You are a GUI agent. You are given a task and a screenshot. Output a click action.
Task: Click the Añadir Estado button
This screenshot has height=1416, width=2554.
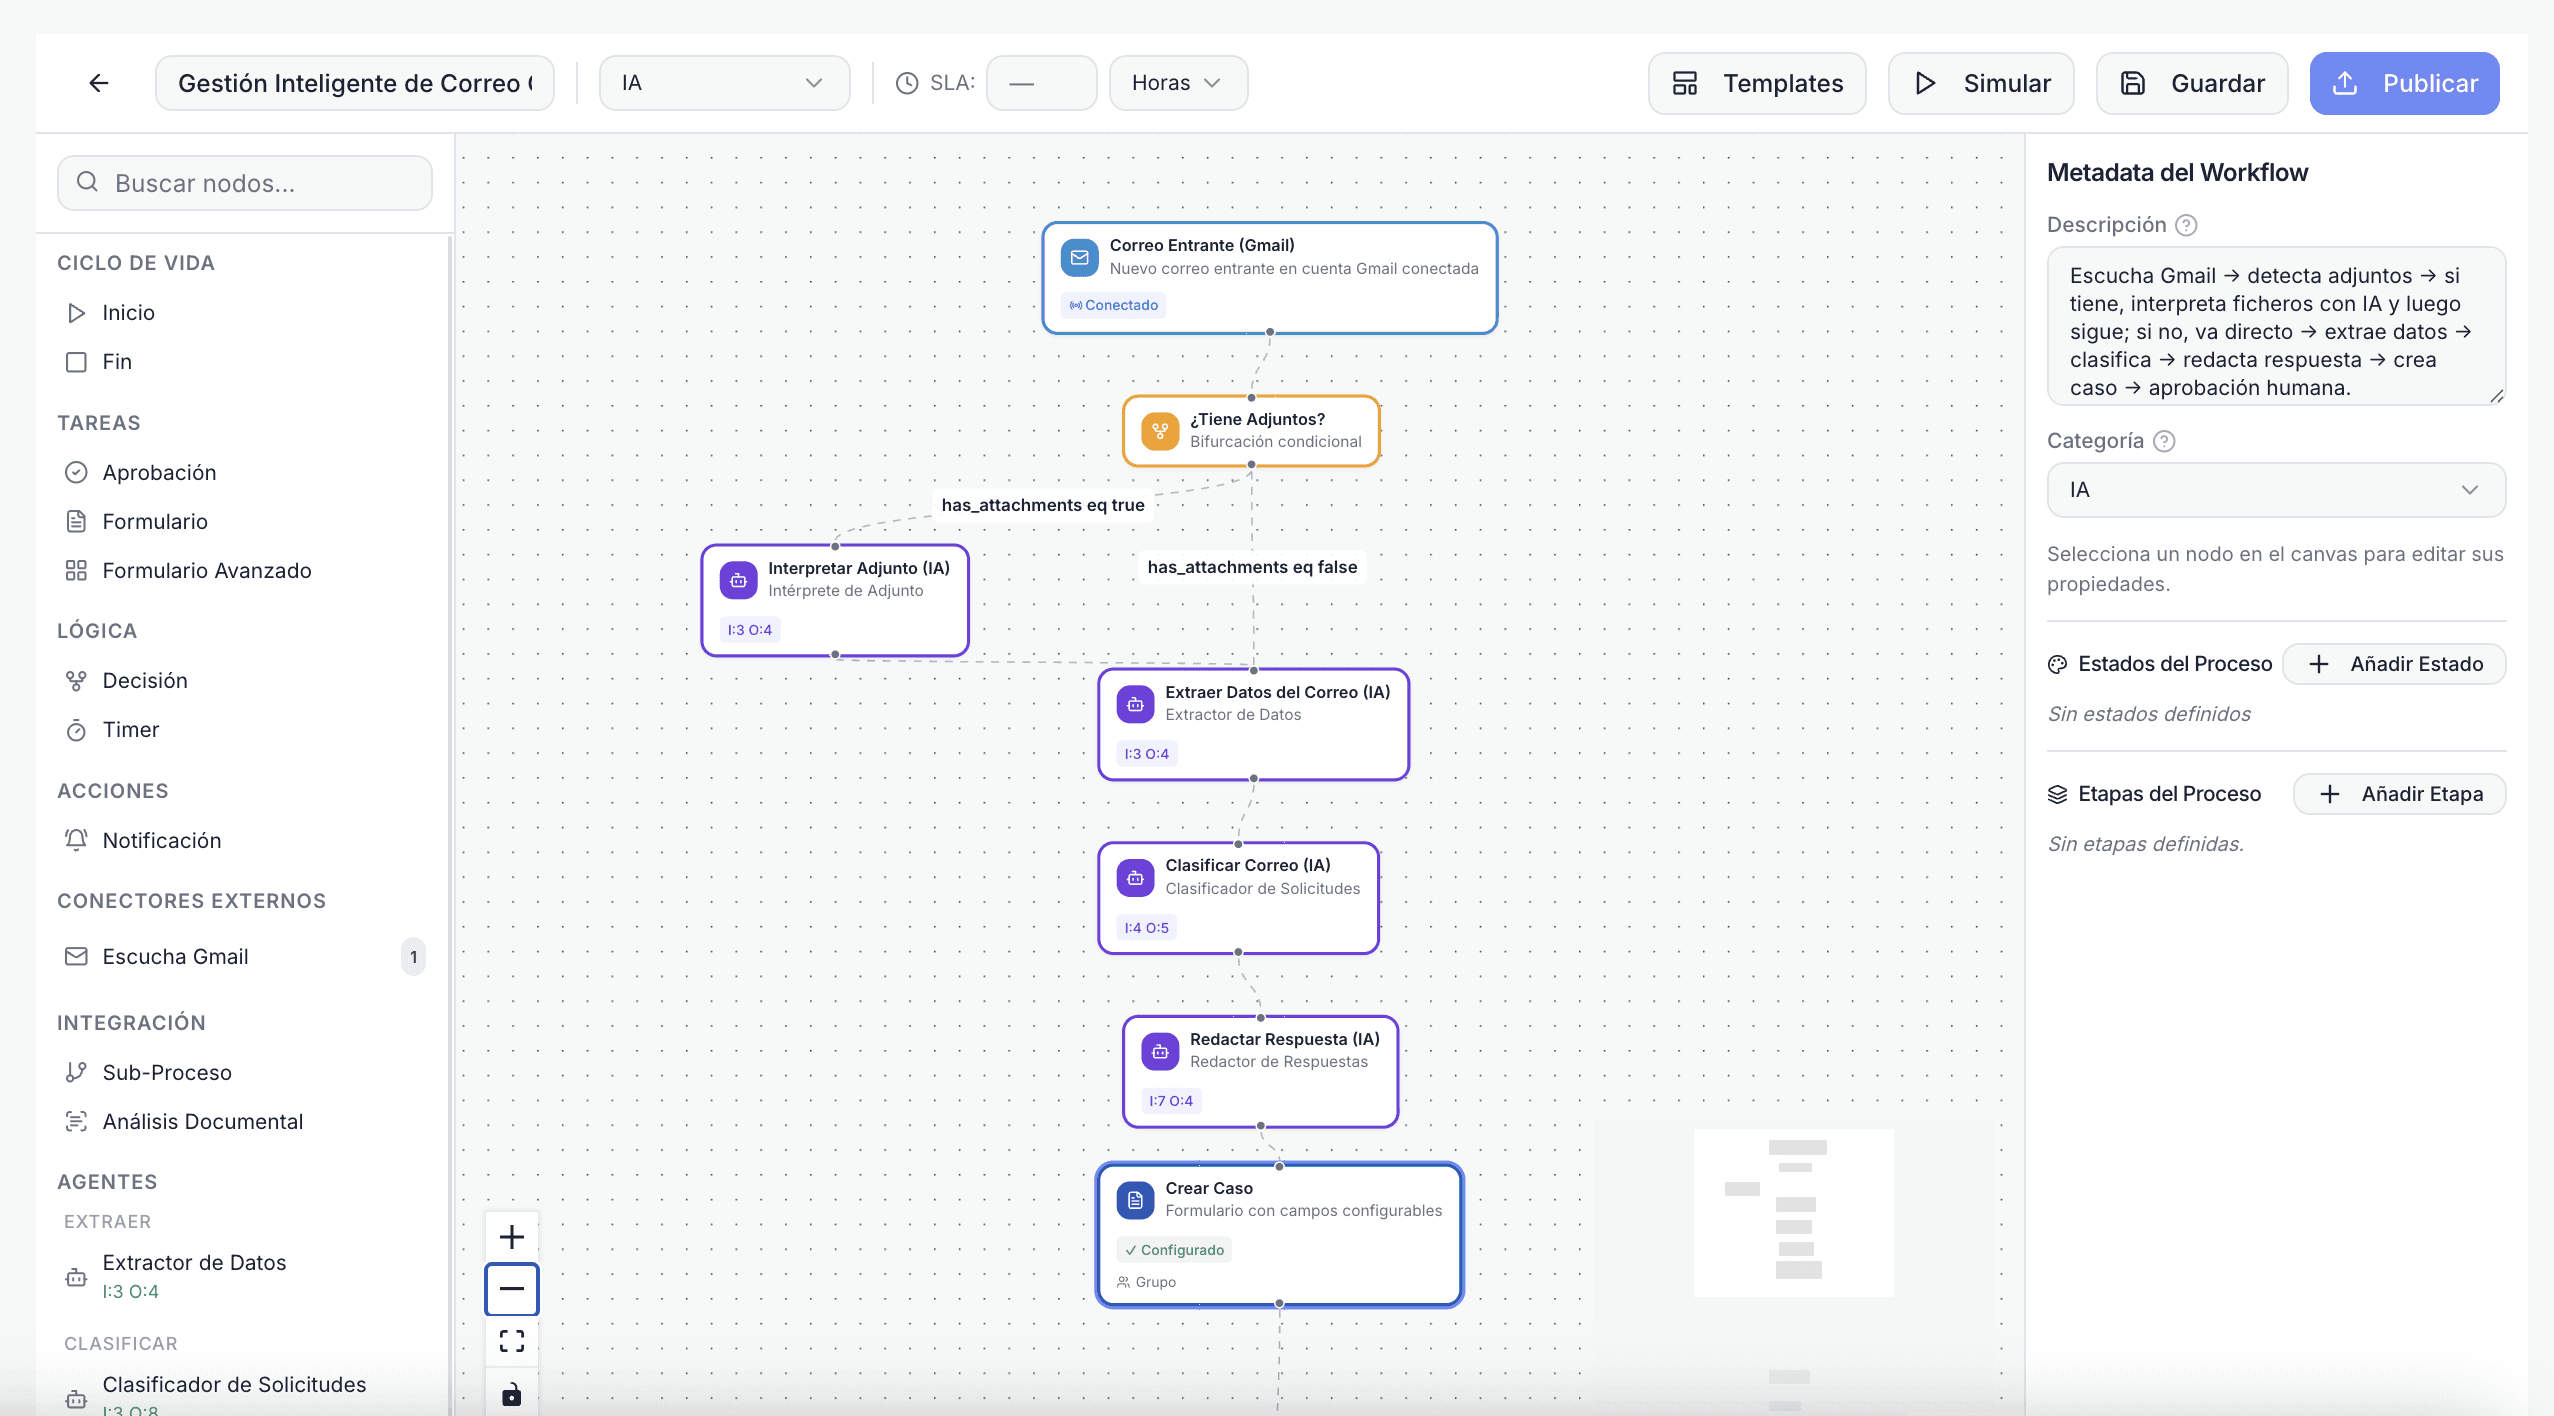(x=2394, y=664)
